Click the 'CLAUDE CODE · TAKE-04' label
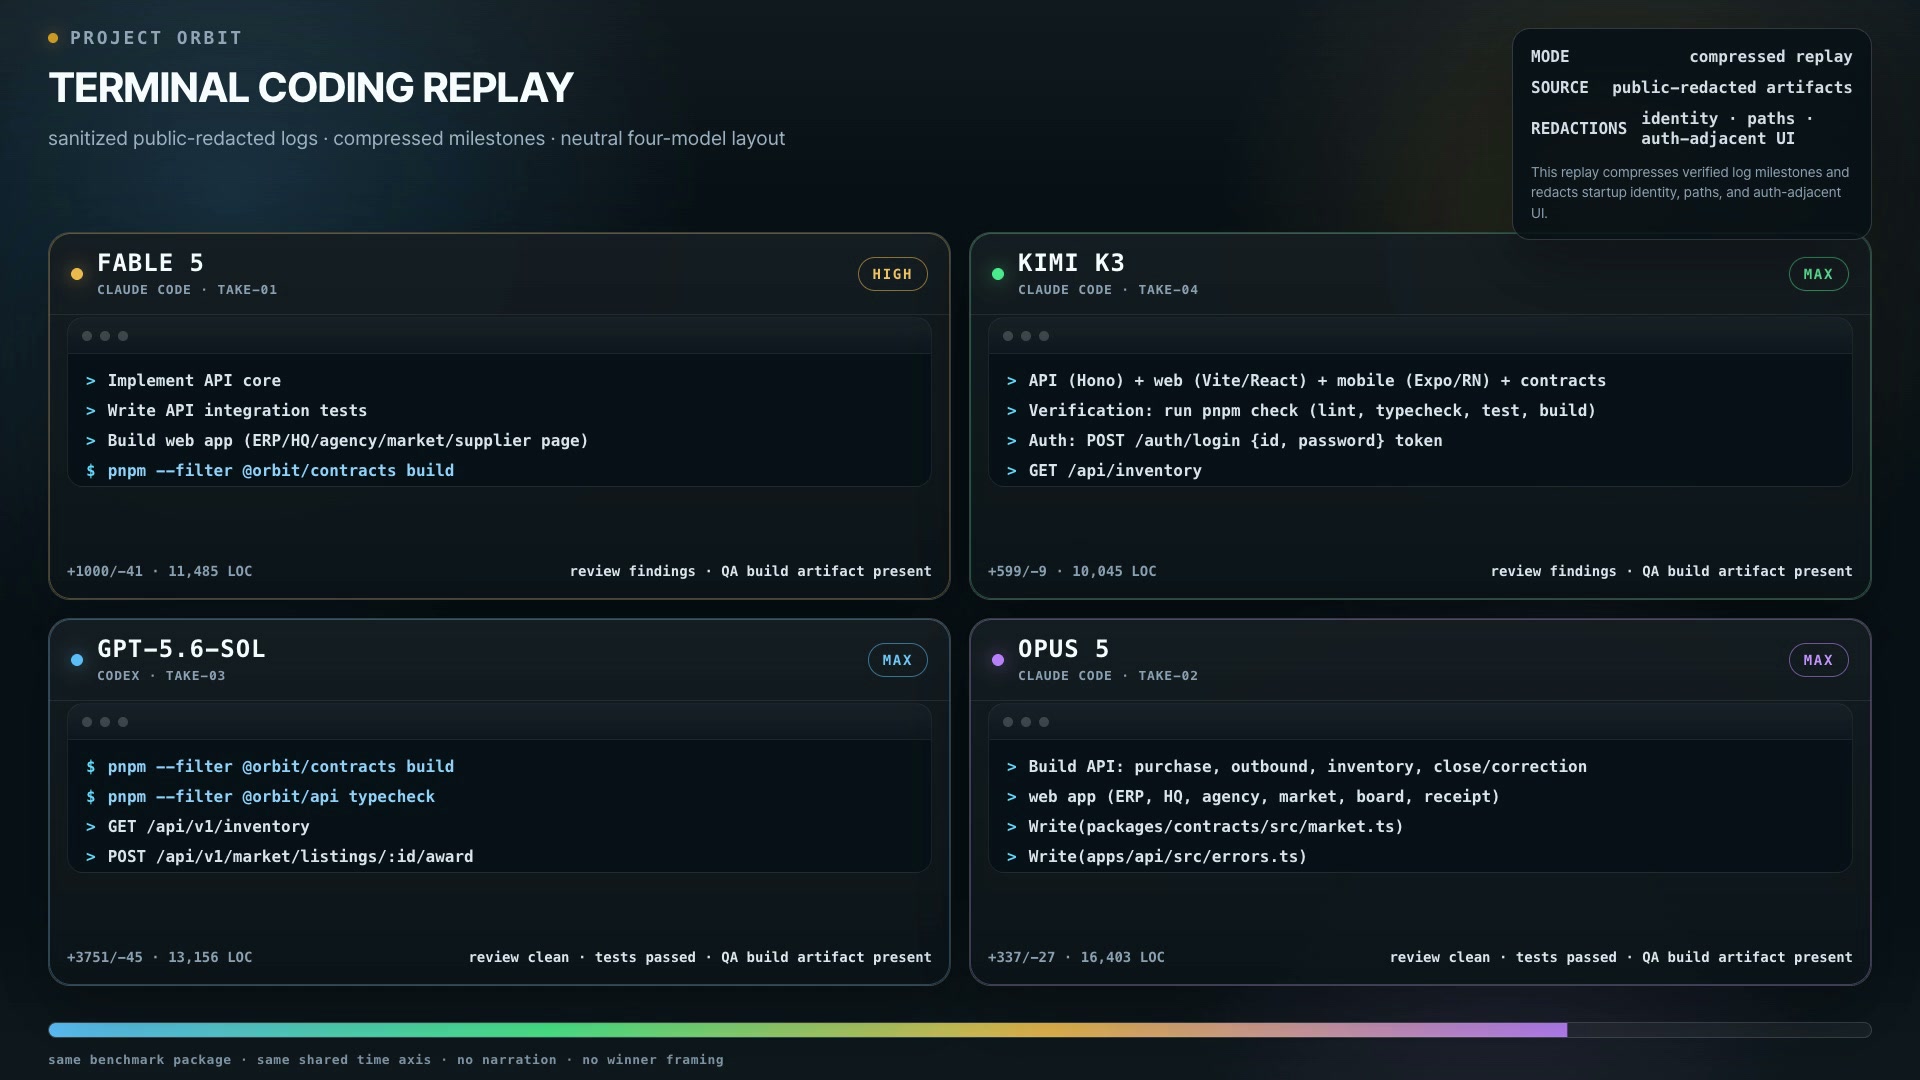Image resolution: width=1920 pixels, height=1080 pixels. [x=1108, y=290]
